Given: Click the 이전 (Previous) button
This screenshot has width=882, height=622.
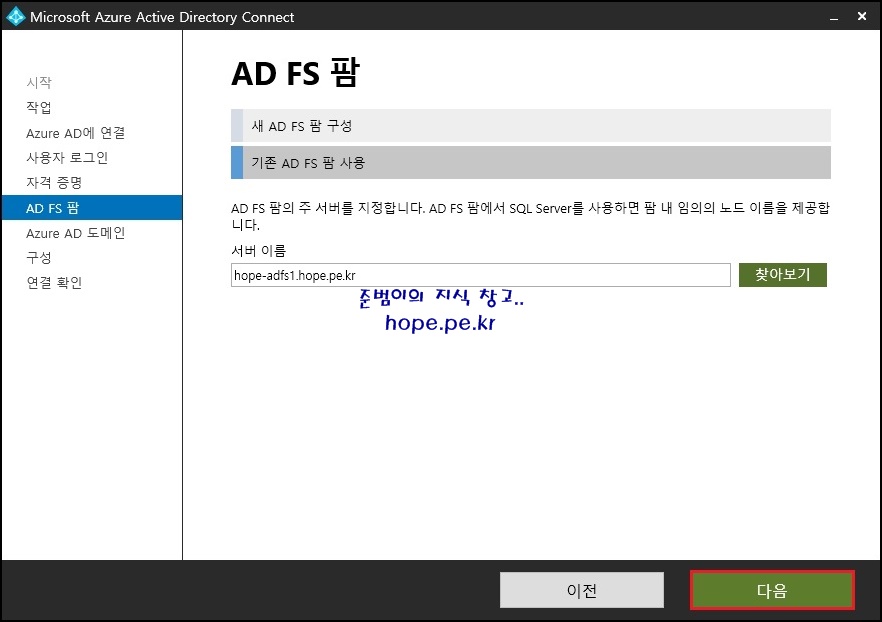Looking at the screenshot, I should (582, 590).
